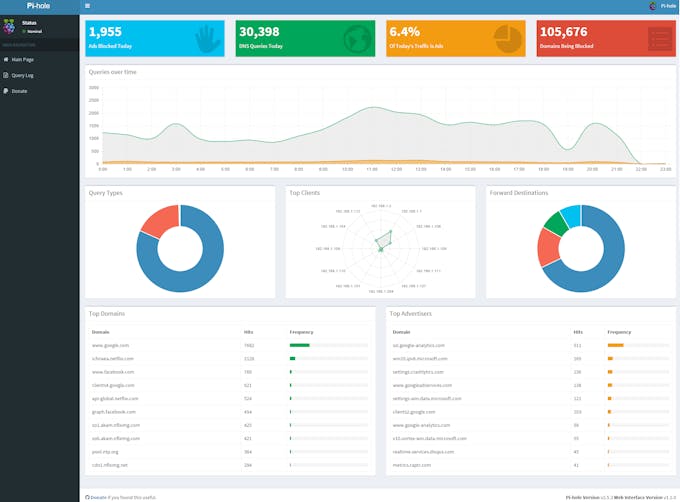The width and height of the screenshot is (680, 502).
Task: Click the document icon beside Query Log
Action: (x=6, y=75)
